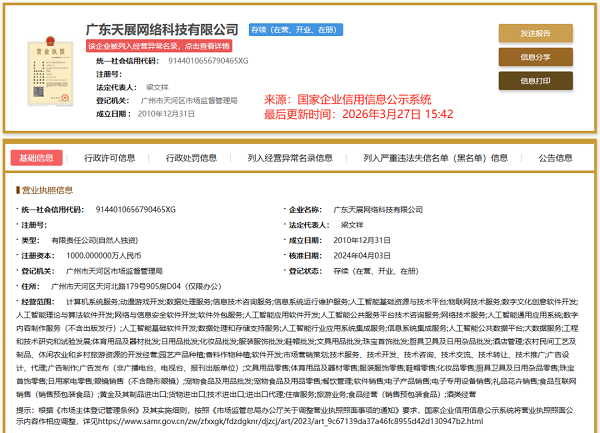Click the 营业执照信息 section heading
Image resolution: width=600 pixels, height=433 pixels.
pos(47,190)
